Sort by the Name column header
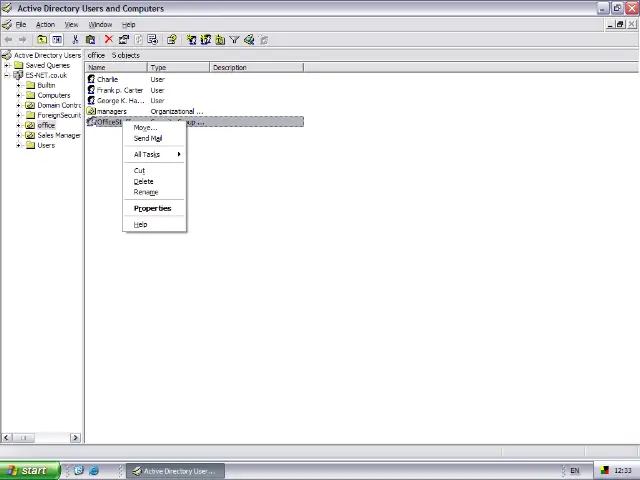The image size is (640, 480). coord(116,67)
